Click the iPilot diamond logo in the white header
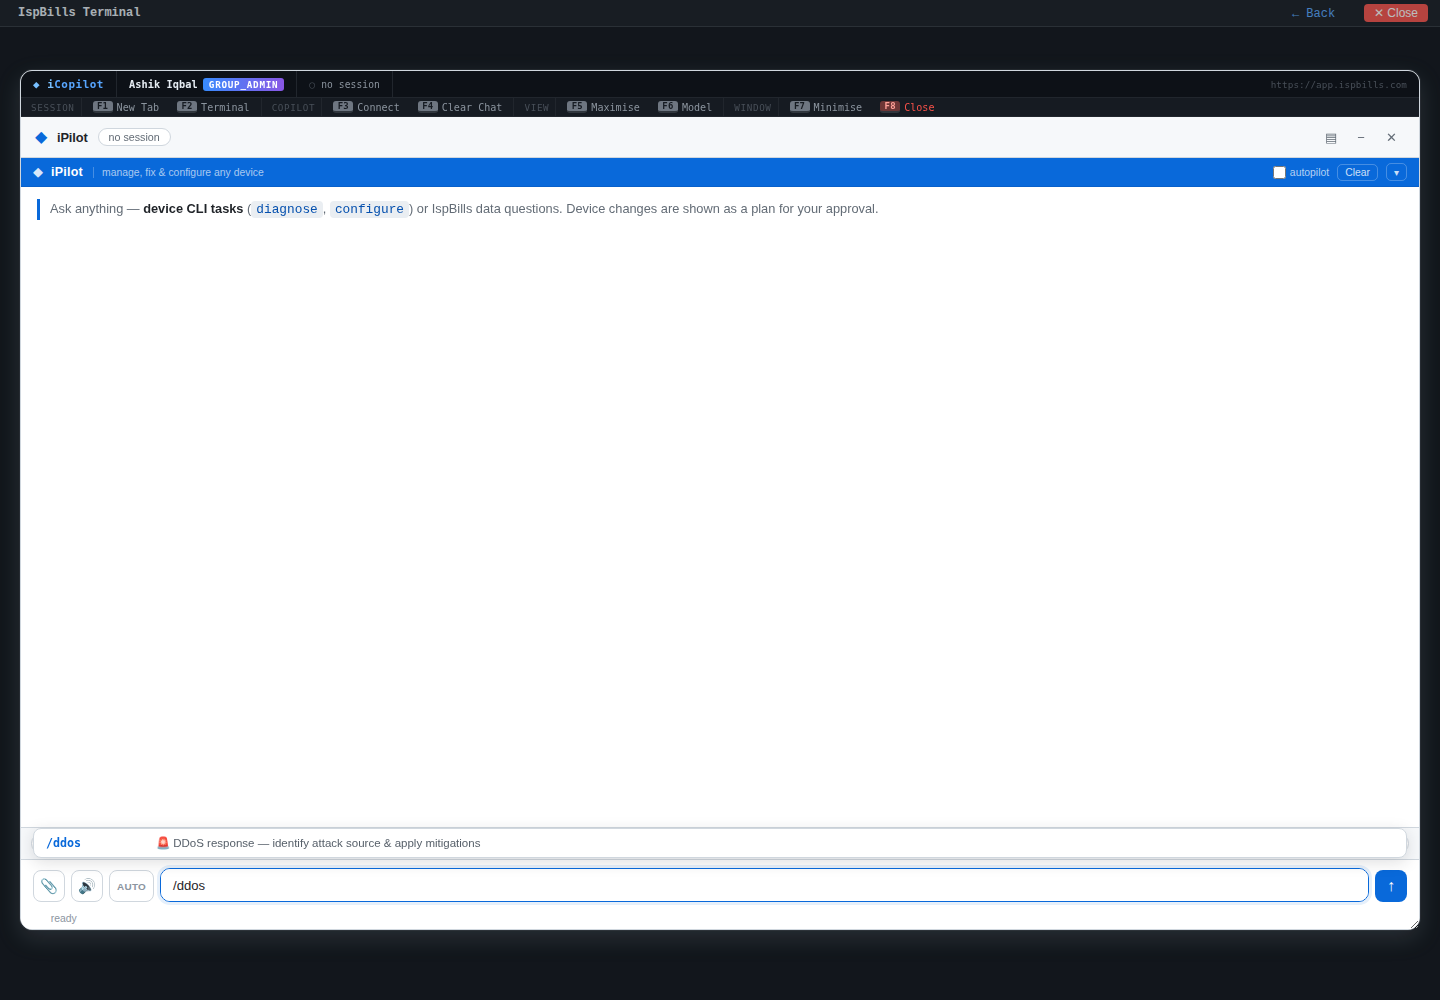 click(x=41, y=138)
